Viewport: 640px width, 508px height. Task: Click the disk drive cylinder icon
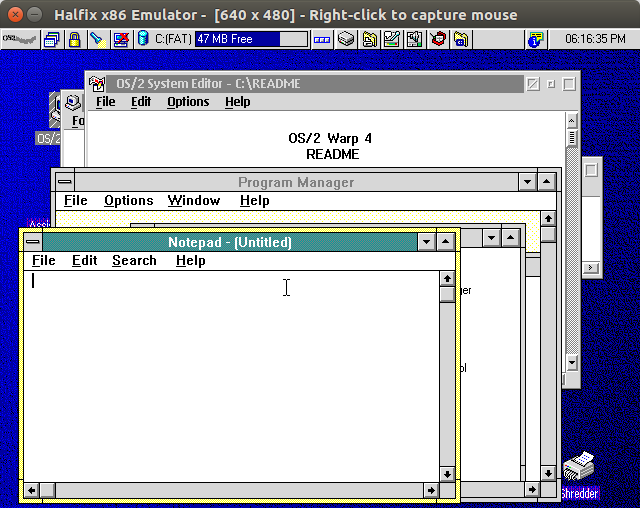(x=143, y=38)
